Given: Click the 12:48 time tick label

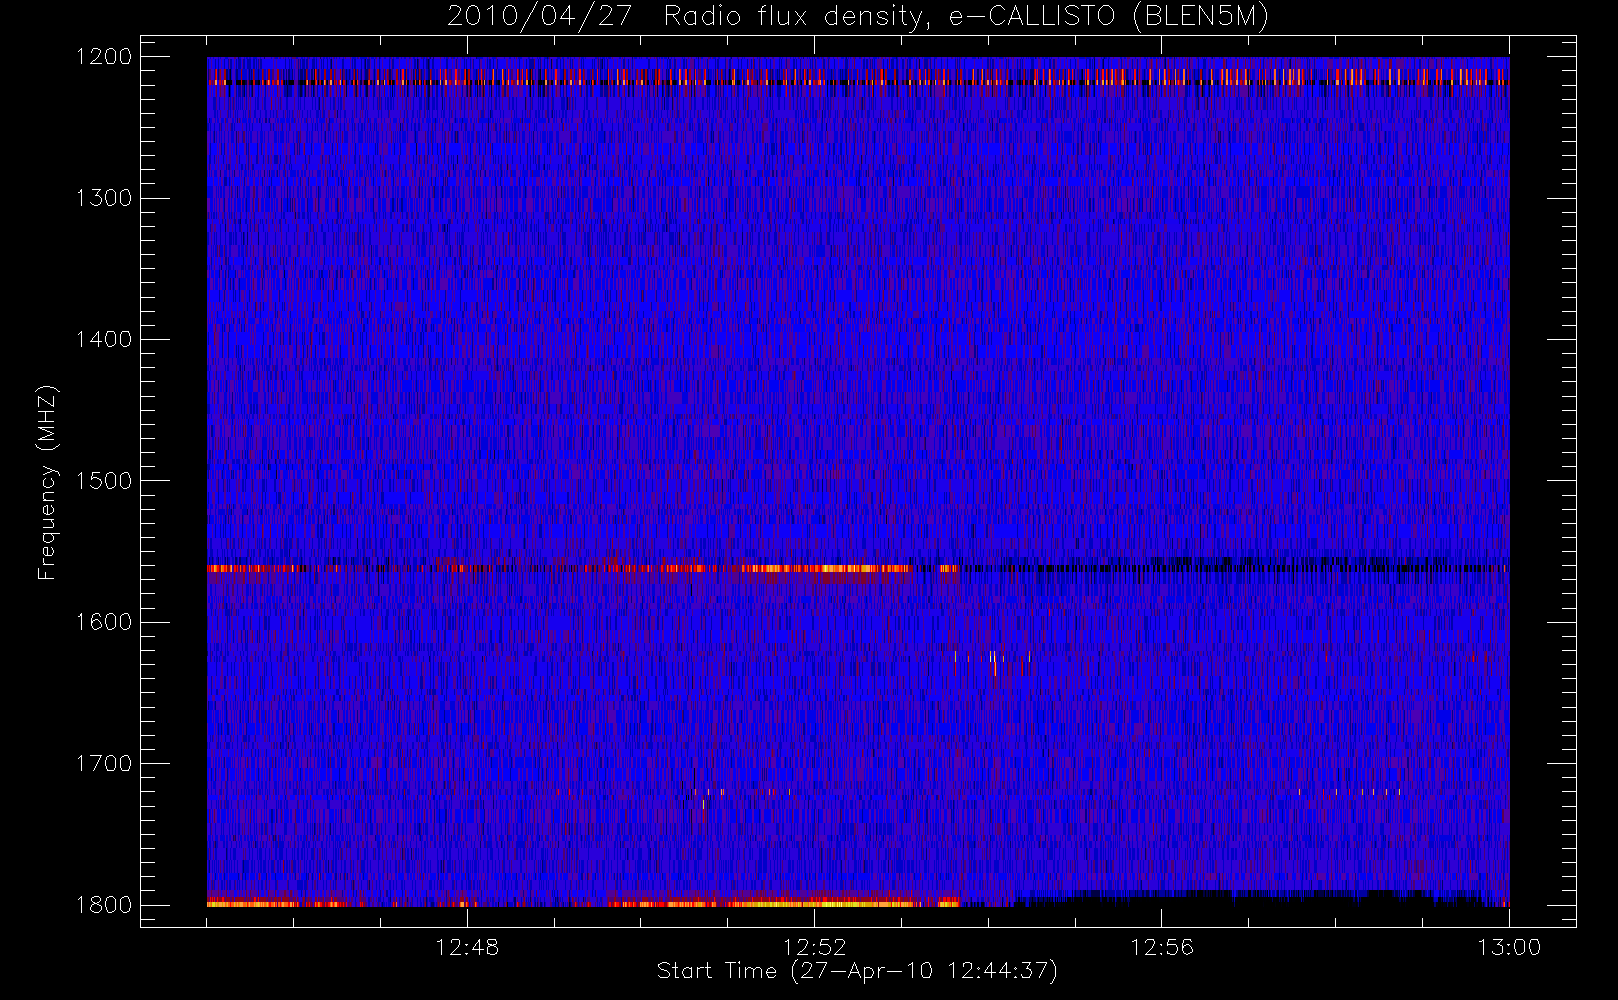Looking at the screenshot, I should [x=467, y=946].
